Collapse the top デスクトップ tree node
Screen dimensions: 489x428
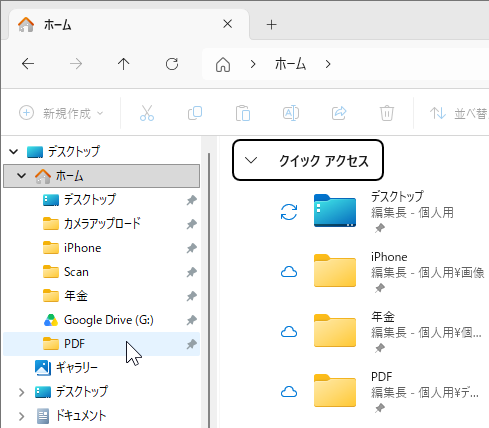(14, 152)
